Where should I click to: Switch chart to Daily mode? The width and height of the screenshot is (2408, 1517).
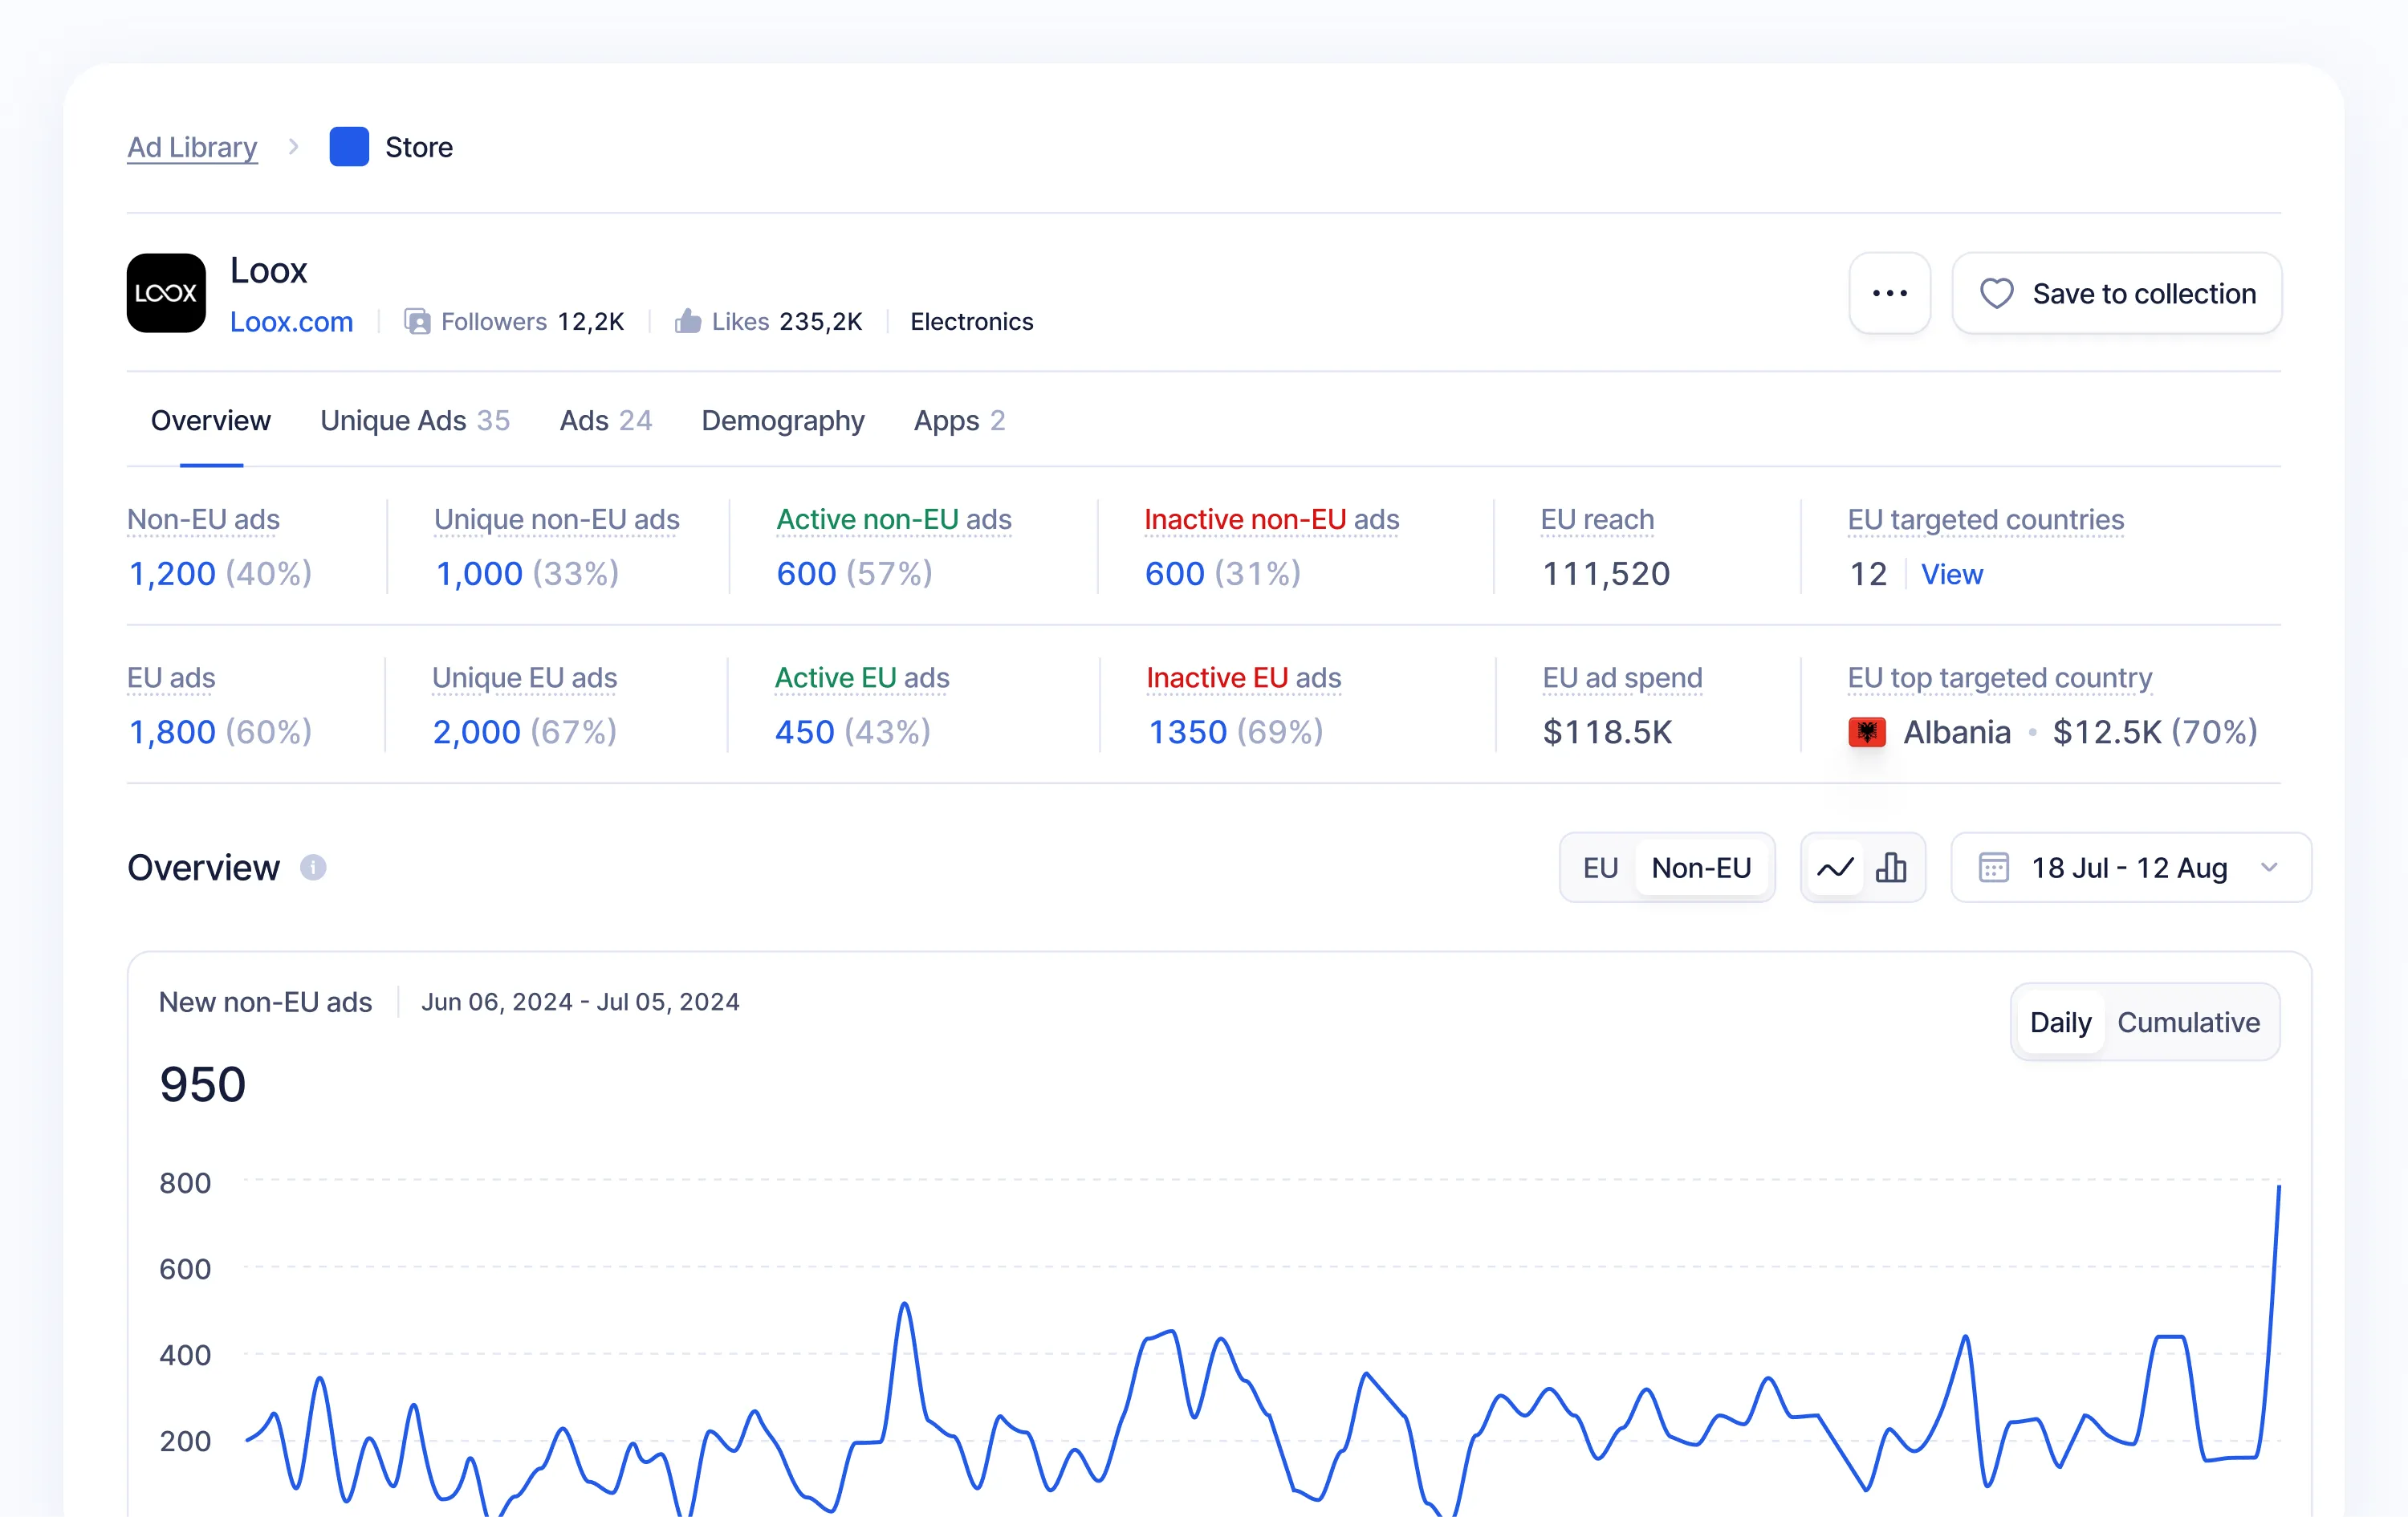pyautogui.click(x=2060, y=1022)
